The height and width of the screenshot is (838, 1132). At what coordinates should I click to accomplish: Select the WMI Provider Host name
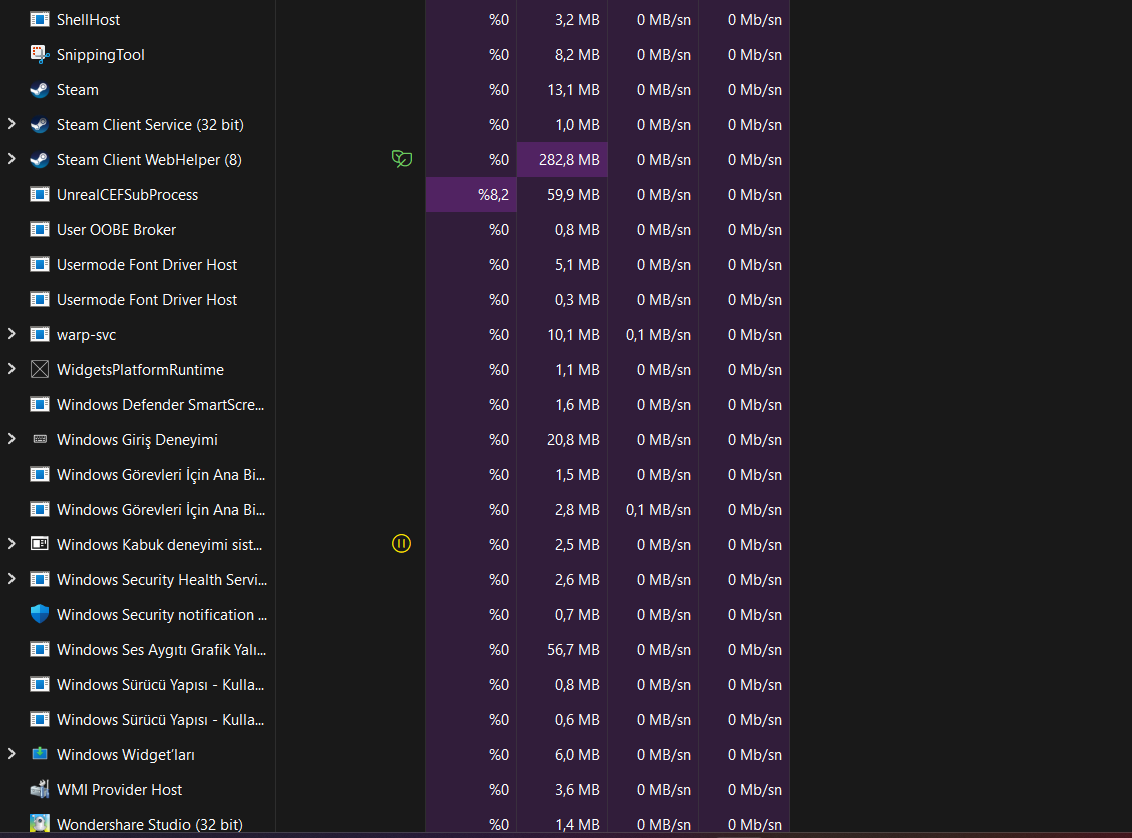119,790
